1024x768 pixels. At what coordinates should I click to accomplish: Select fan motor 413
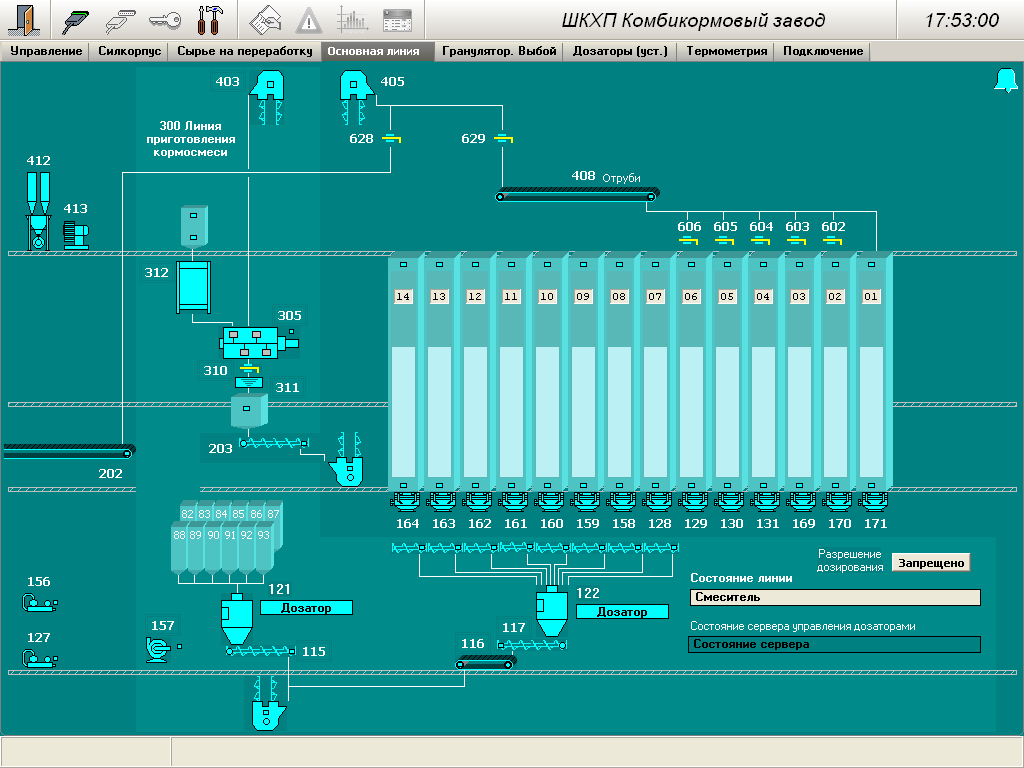(76, 235)
